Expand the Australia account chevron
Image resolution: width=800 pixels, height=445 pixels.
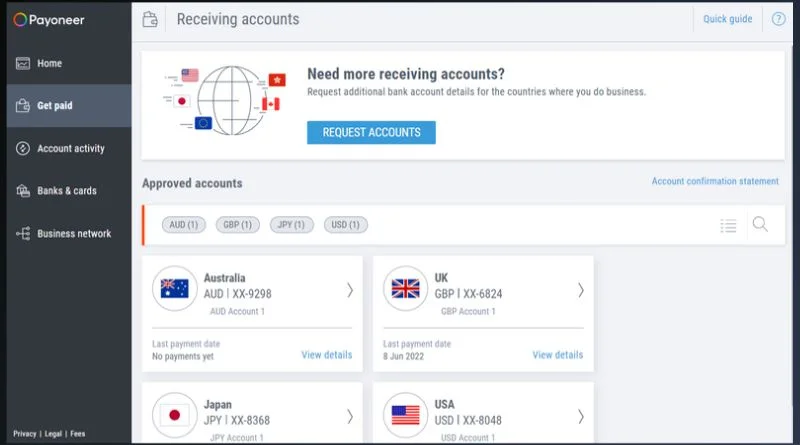pos(350,290)
